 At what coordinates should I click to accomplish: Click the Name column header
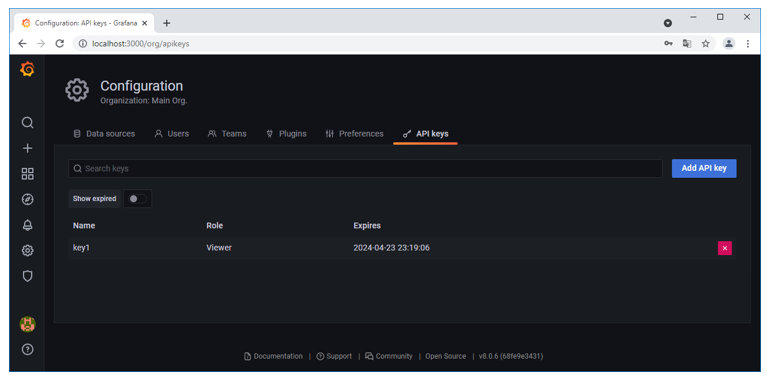coord(84,226)
